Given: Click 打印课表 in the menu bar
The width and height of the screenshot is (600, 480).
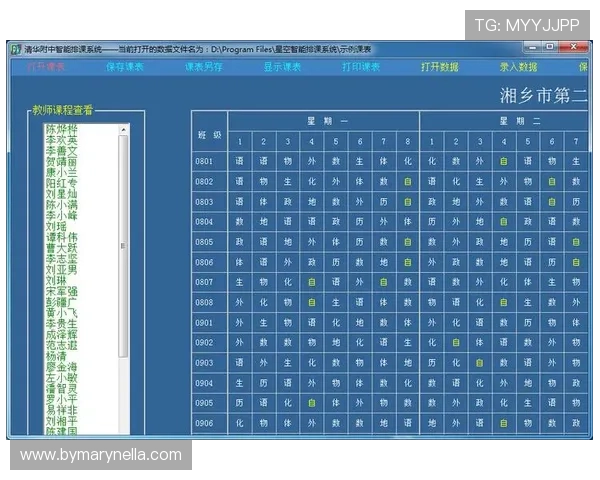Looking at the screenshot, I should click(361, 67).
